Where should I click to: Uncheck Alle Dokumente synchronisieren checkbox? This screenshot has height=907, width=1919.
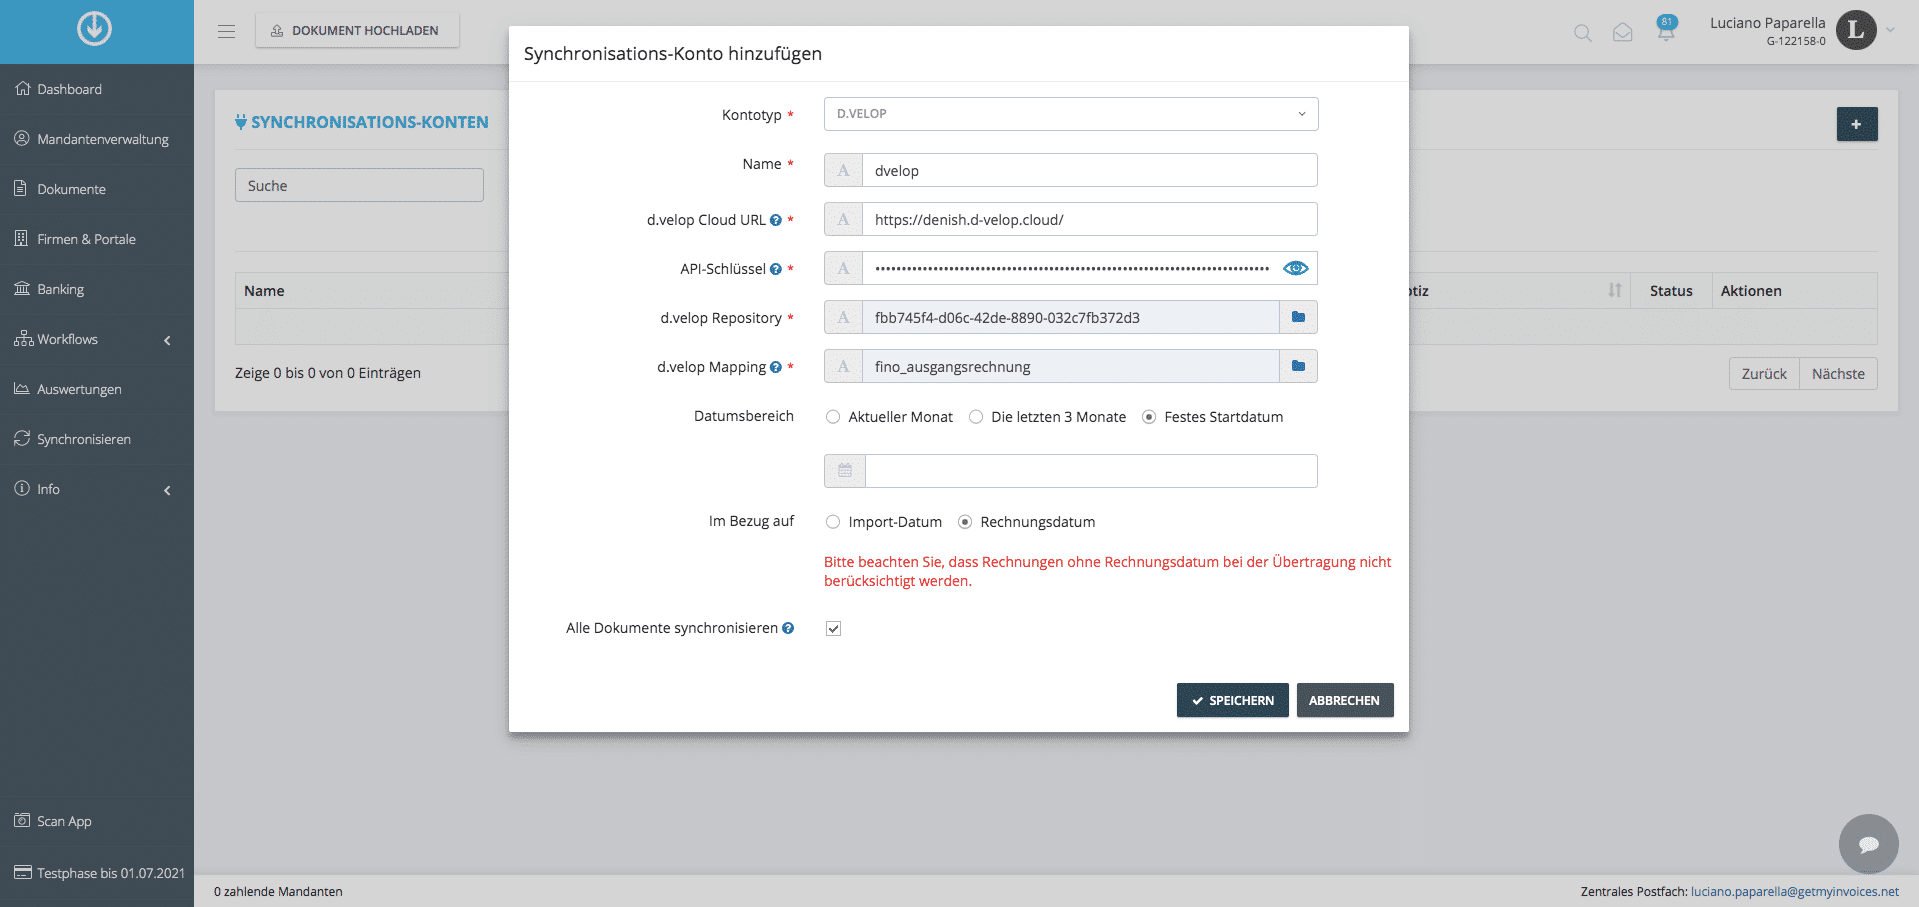pyautogui.click(x=833, y=628)
